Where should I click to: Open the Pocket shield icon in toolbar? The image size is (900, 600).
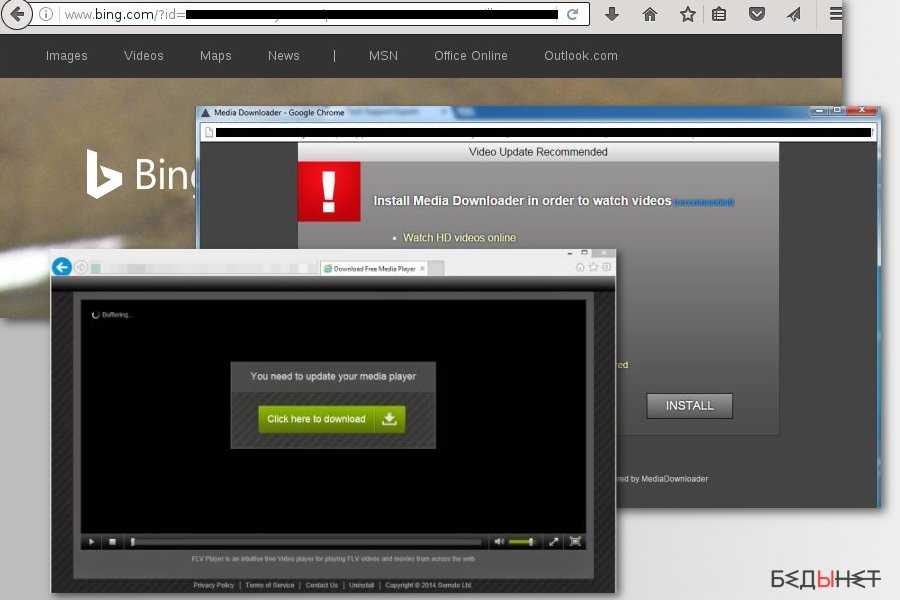click(x=757, y=15)
